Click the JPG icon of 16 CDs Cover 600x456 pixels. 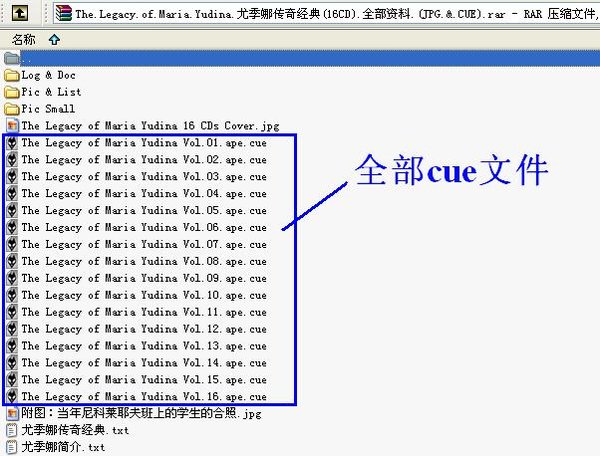(x=12, y=126)
